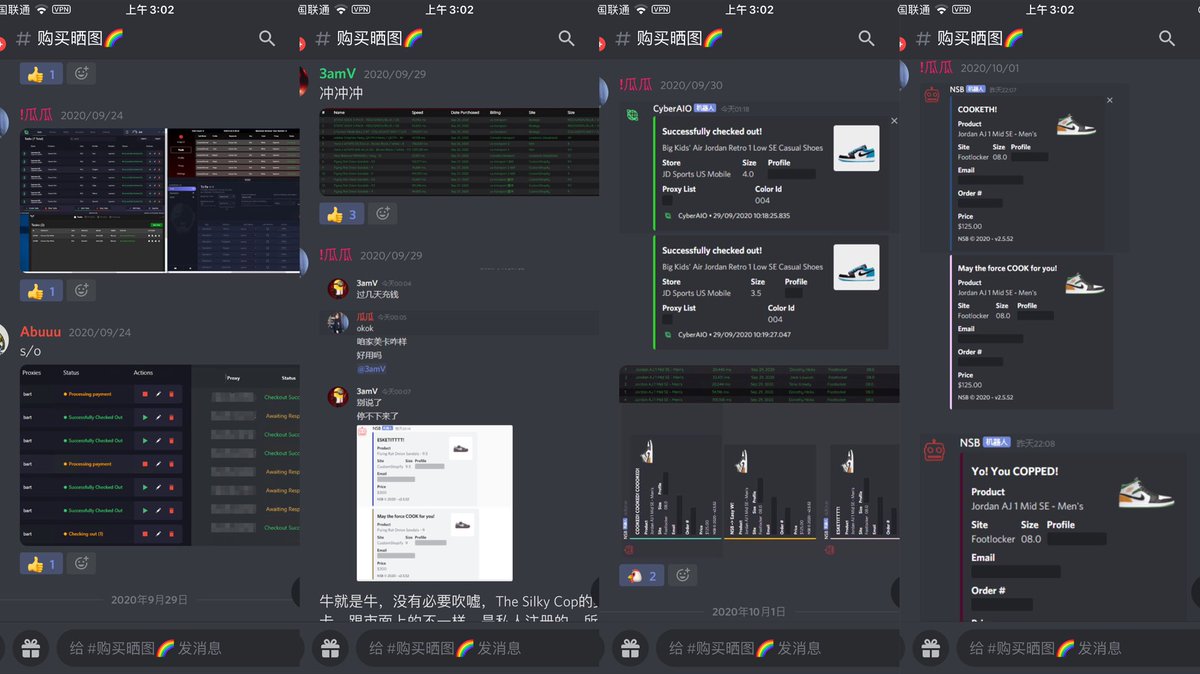Tap the 2020年9月29日 date divider label
Viewport: 1200px width, 674px height.
[149, 600]
